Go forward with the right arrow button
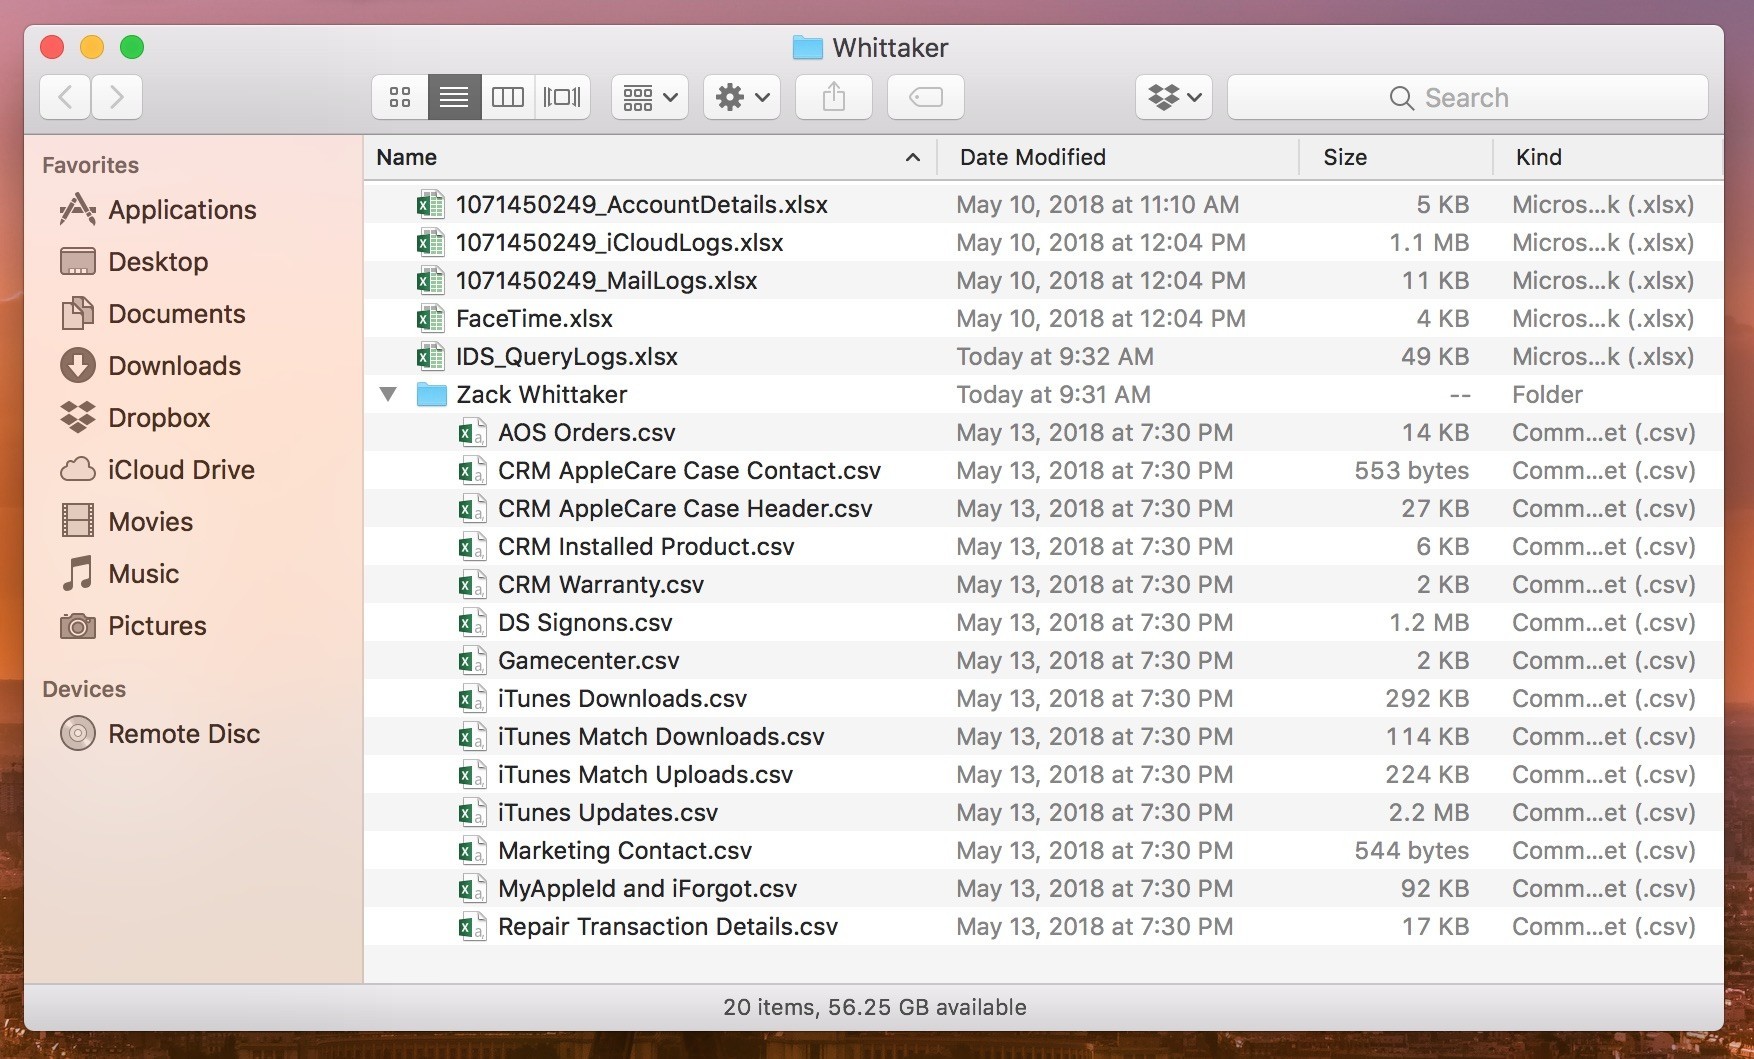1754x1059 pixels. pos(117,97)
